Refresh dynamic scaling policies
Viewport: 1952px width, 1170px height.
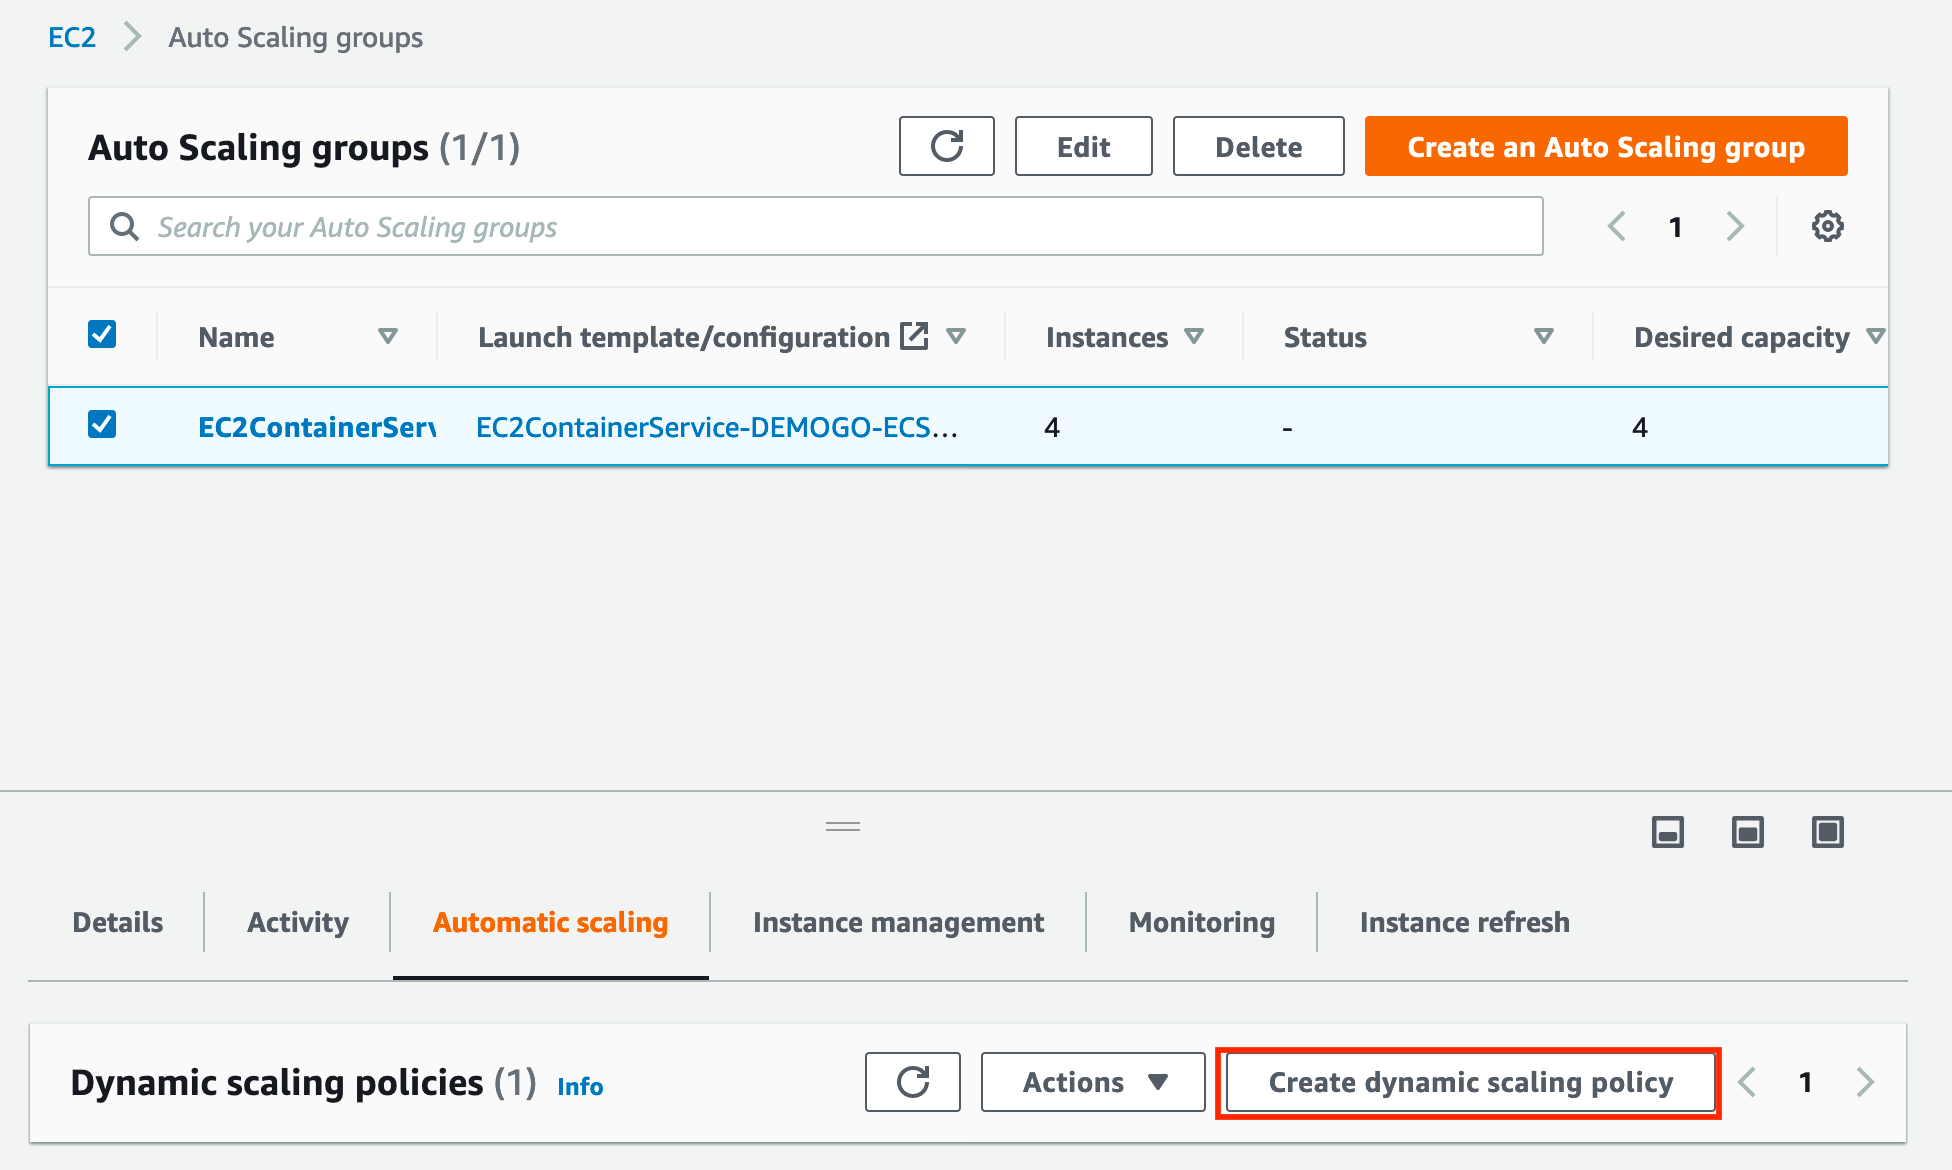[x=912, y=1082]
